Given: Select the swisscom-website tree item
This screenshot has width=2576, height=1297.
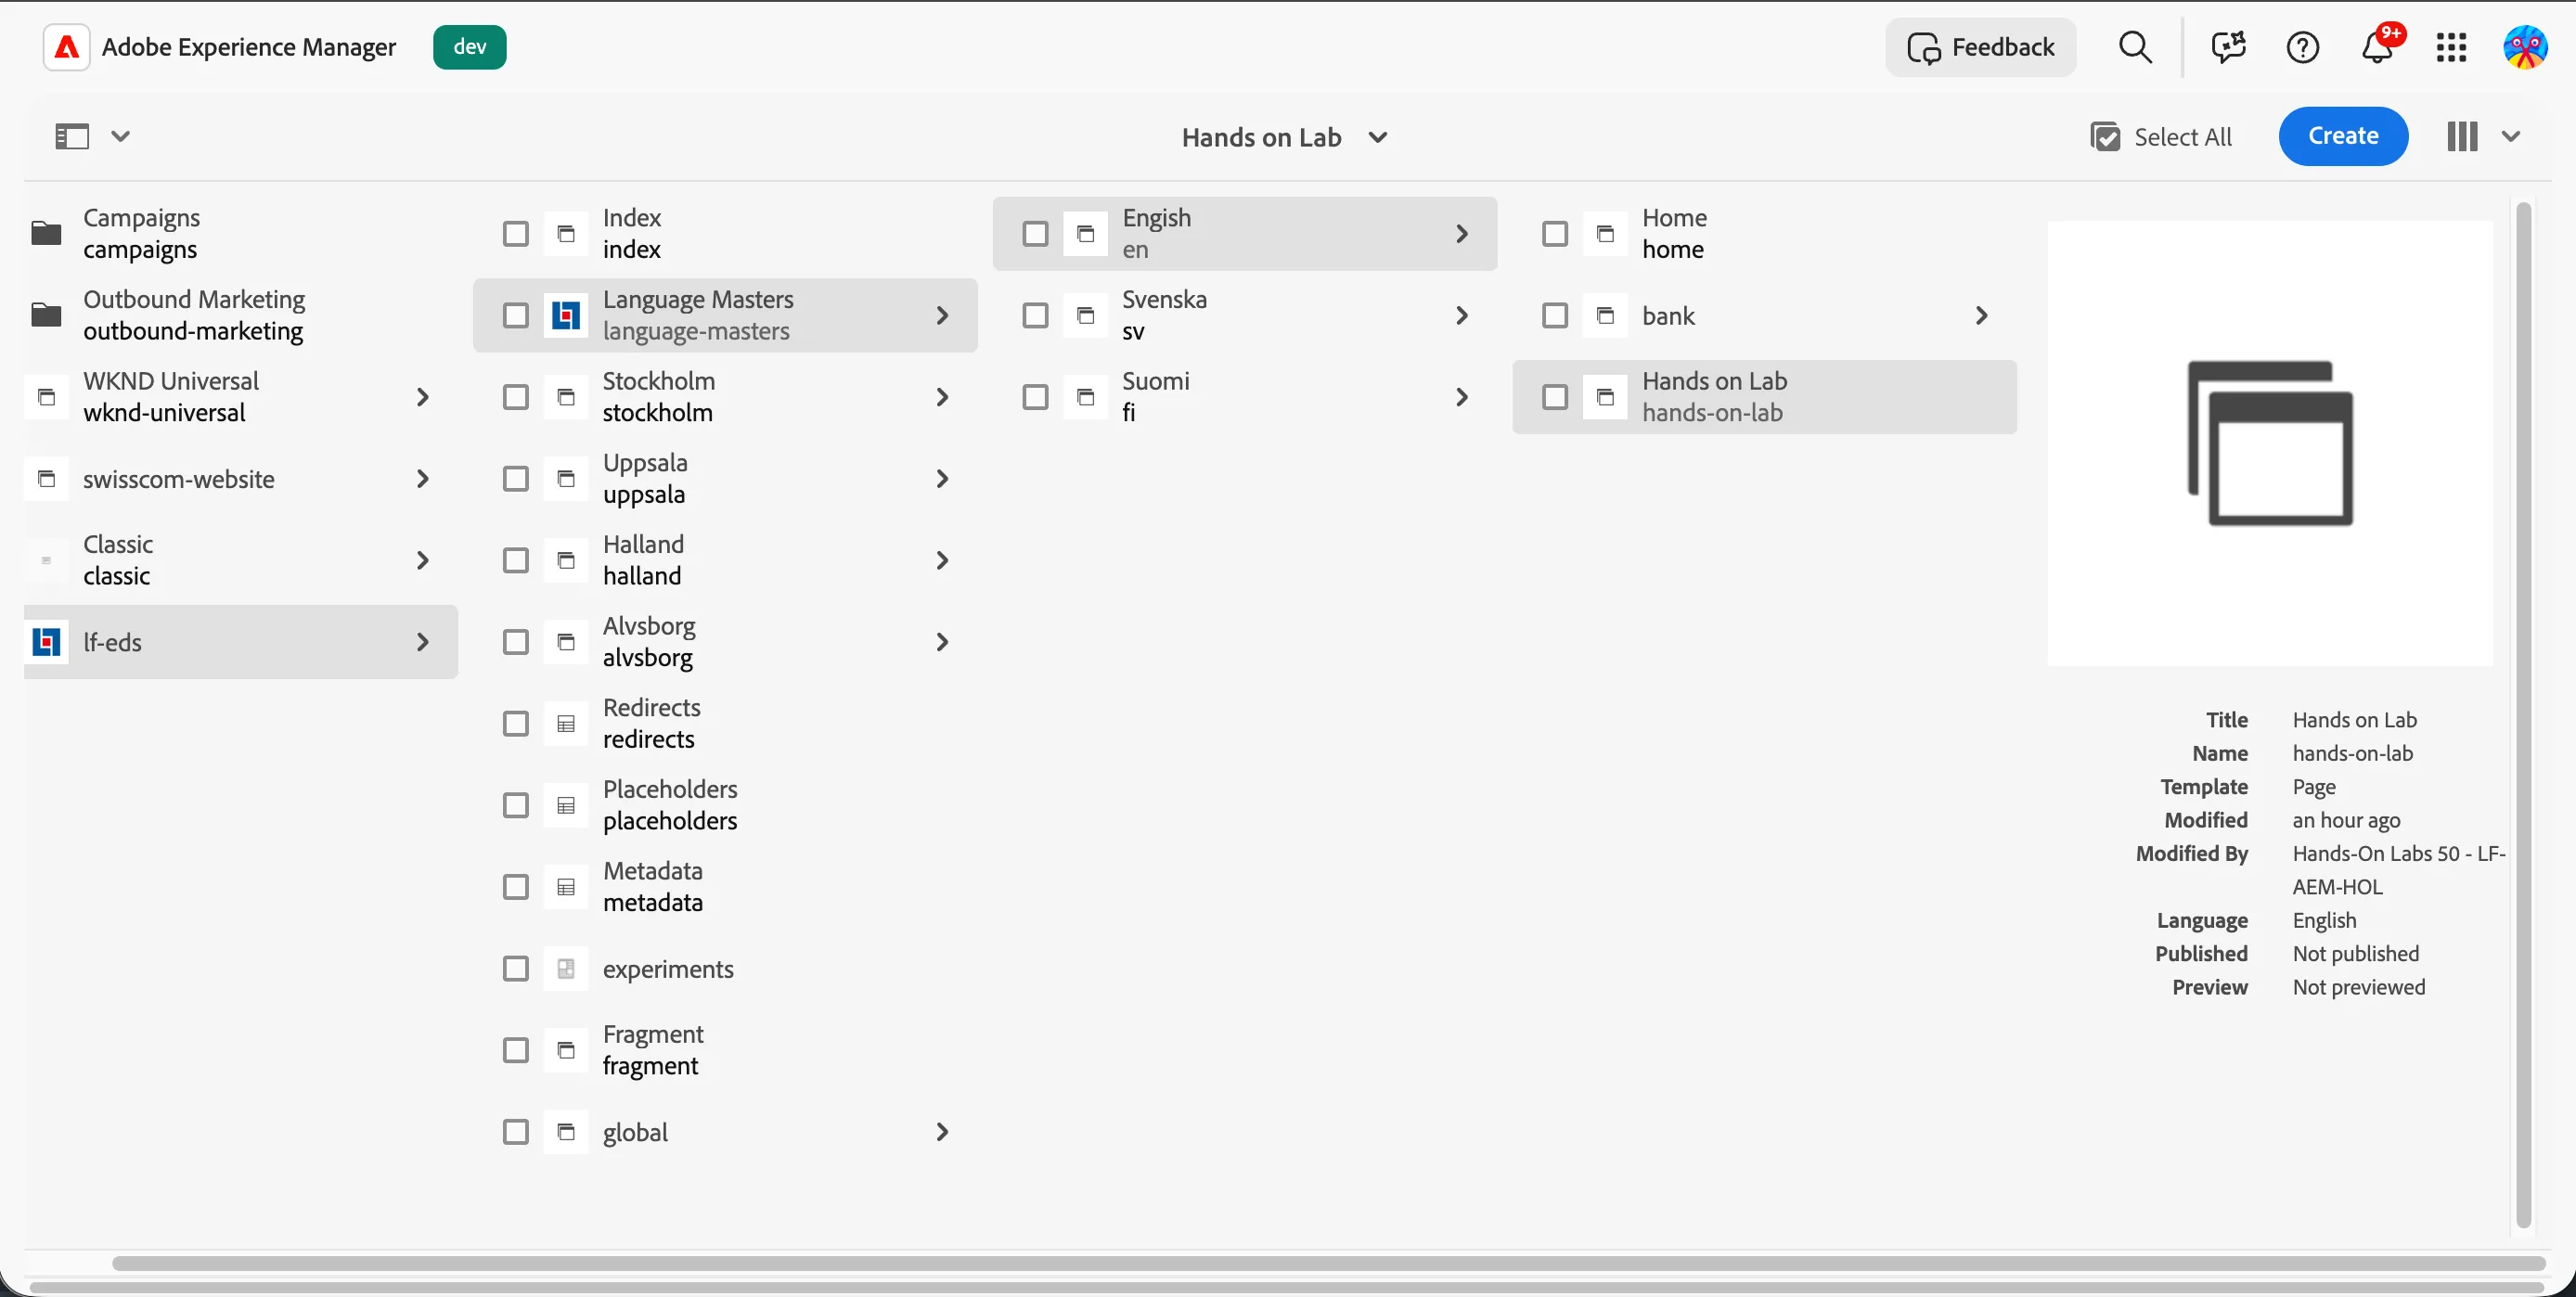Looking at the screenshot, I should (x=240, y=478).
